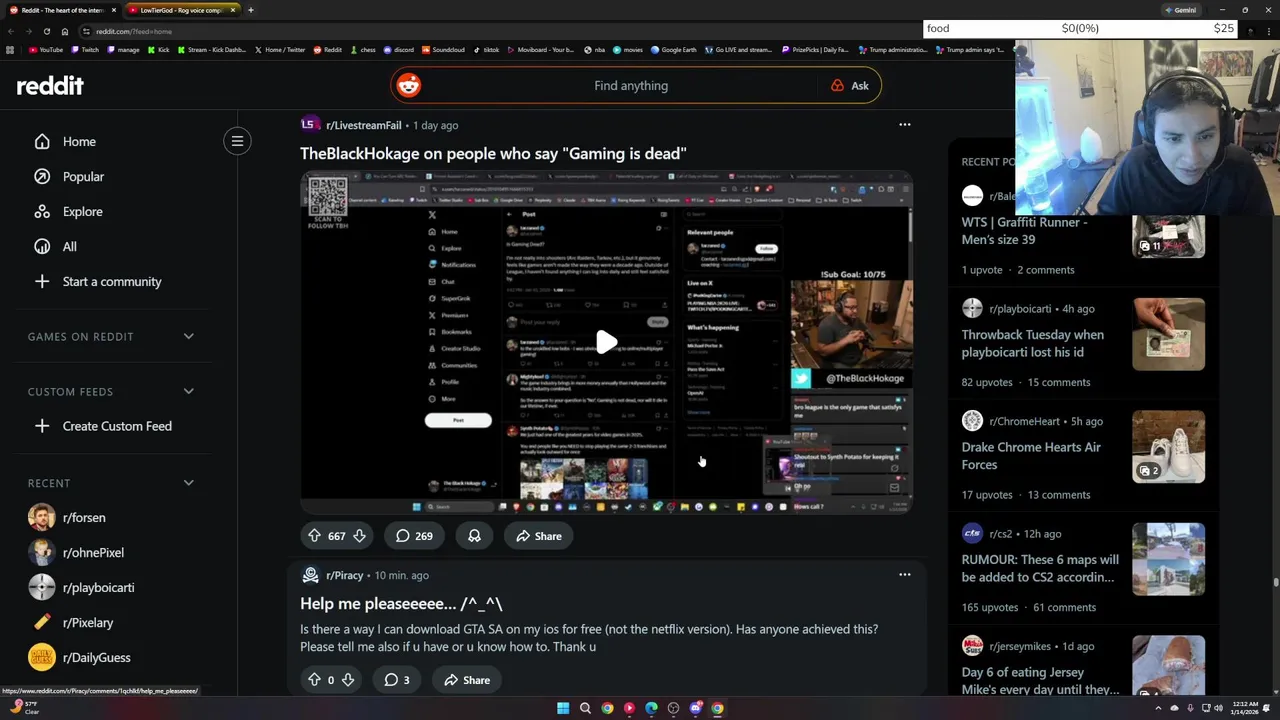Open RUMOUR 6 maps CS2 post
This screenshot has height=720, width=1280.
tap(1040, 569)
